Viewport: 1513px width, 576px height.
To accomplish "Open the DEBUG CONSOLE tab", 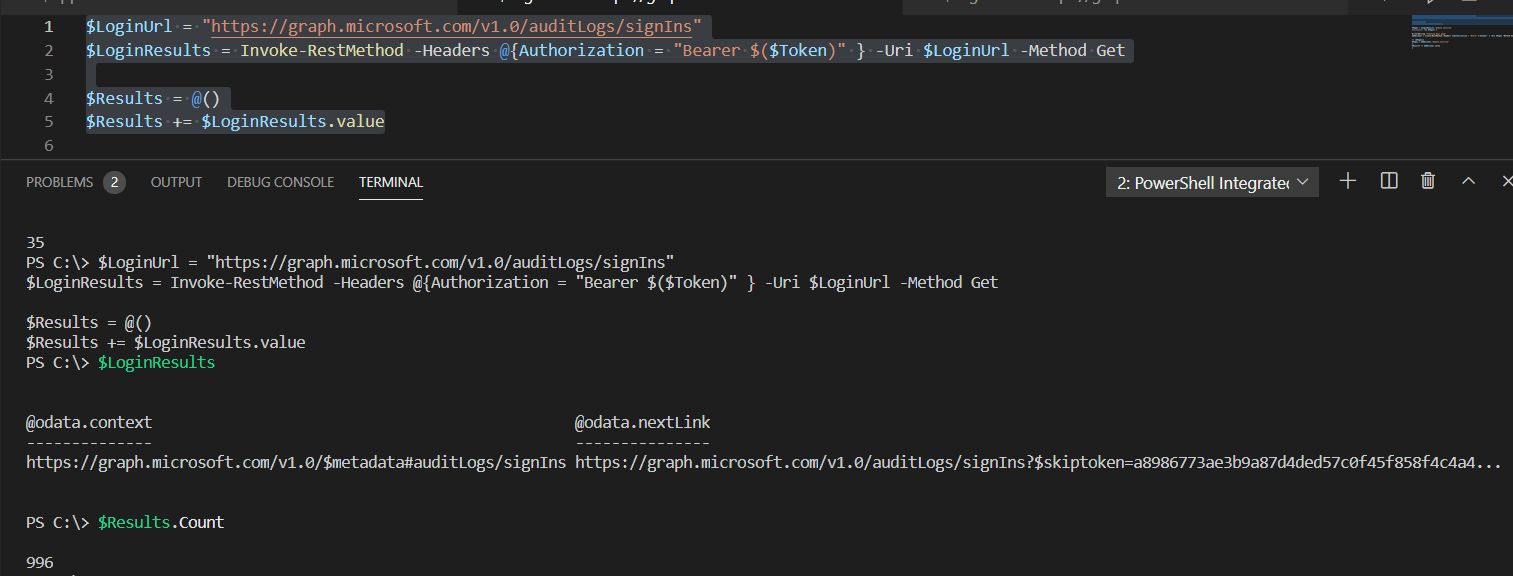I will [x=280, y=182].
